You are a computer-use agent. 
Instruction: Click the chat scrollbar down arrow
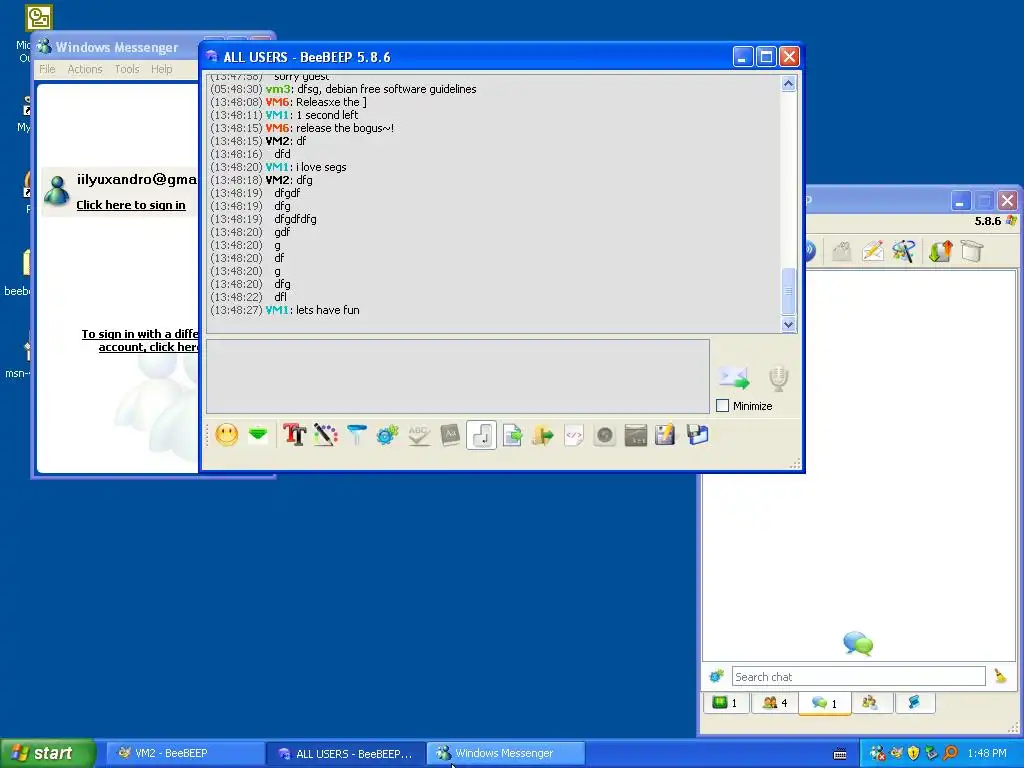pyautogui.click(x=788, y=325)
